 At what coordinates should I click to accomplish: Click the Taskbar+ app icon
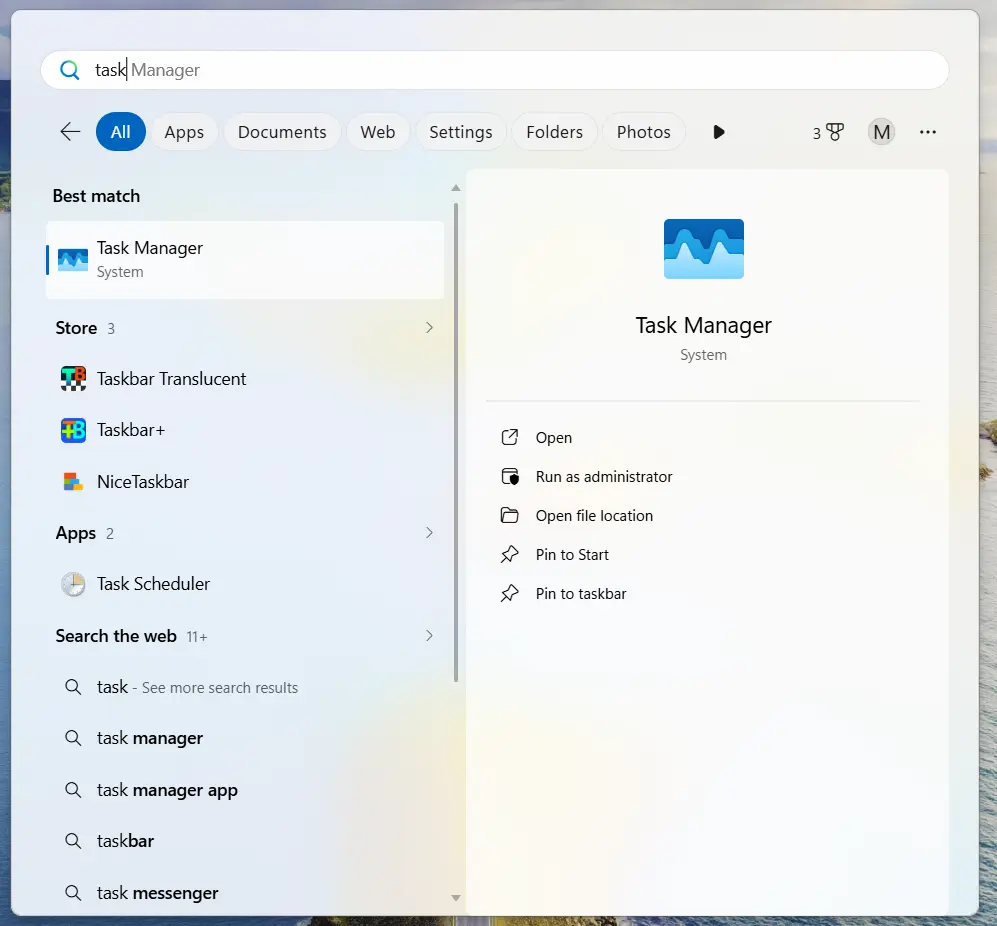click(73, 430)
